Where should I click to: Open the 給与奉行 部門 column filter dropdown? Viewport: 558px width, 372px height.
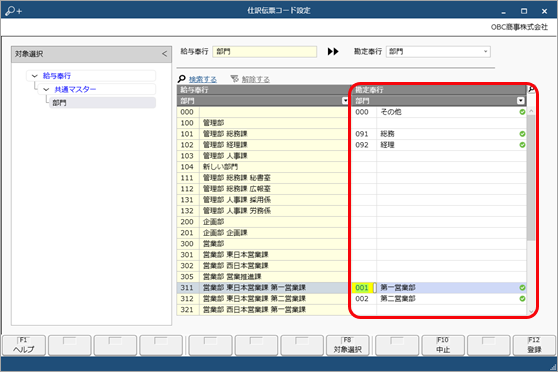pyautogui.click(x=345, y=101)
